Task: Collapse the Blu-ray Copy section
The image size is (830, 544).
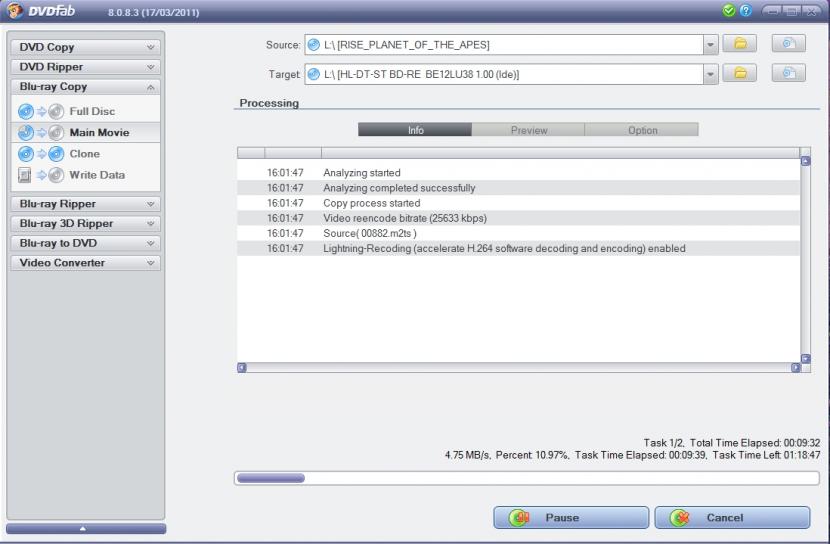Action: pos(85,86)
